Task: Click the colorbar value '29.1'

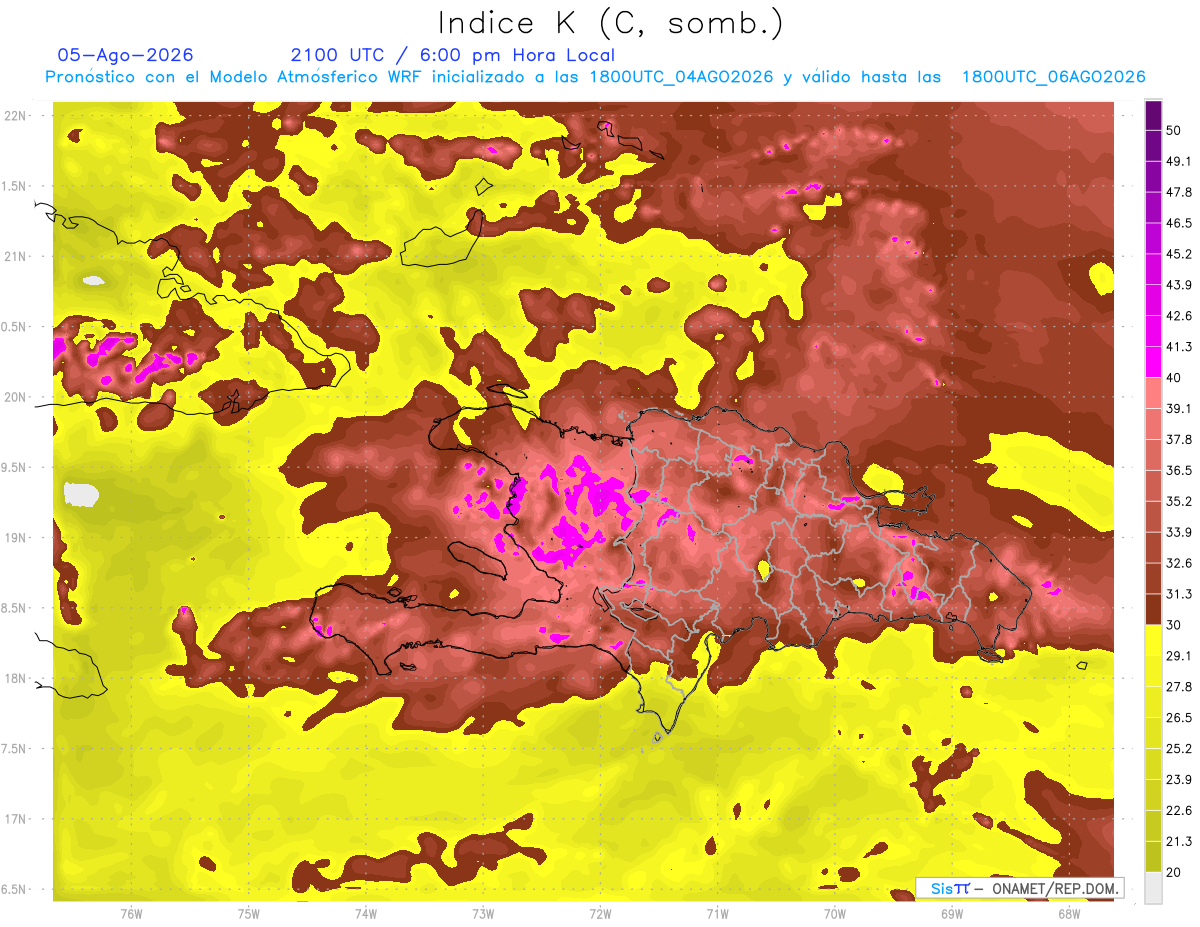Action: pyautogui.click(x=1179, y=656)
